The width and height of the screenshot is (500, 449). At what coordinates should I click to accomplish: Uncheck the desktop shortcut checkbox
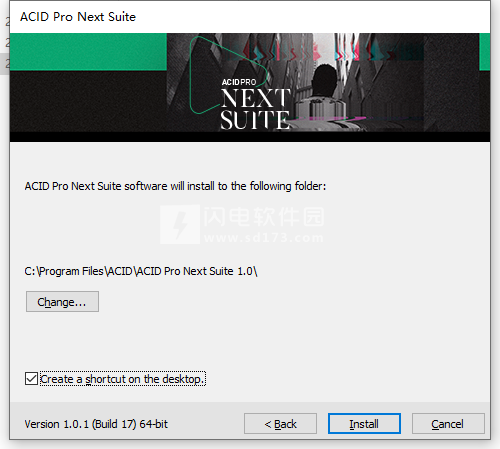point(31,379)
